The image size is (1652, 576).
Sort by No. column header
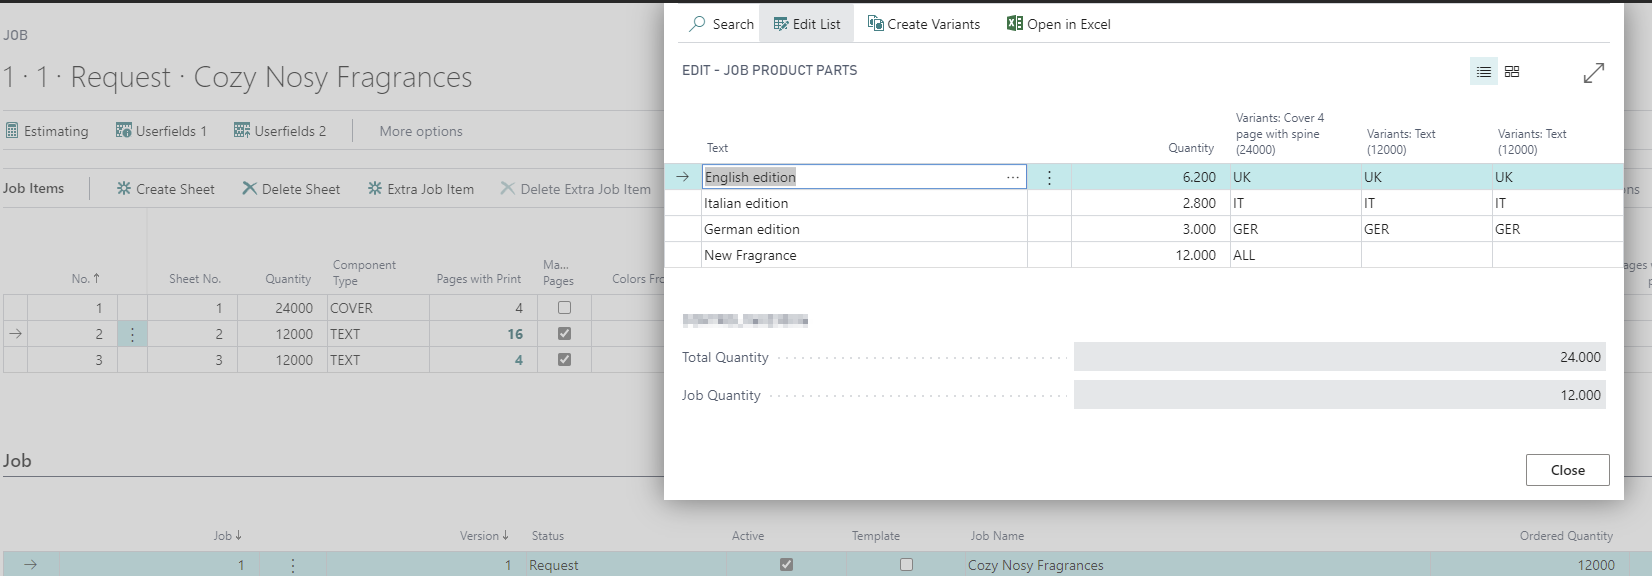(x=86, y=279)
